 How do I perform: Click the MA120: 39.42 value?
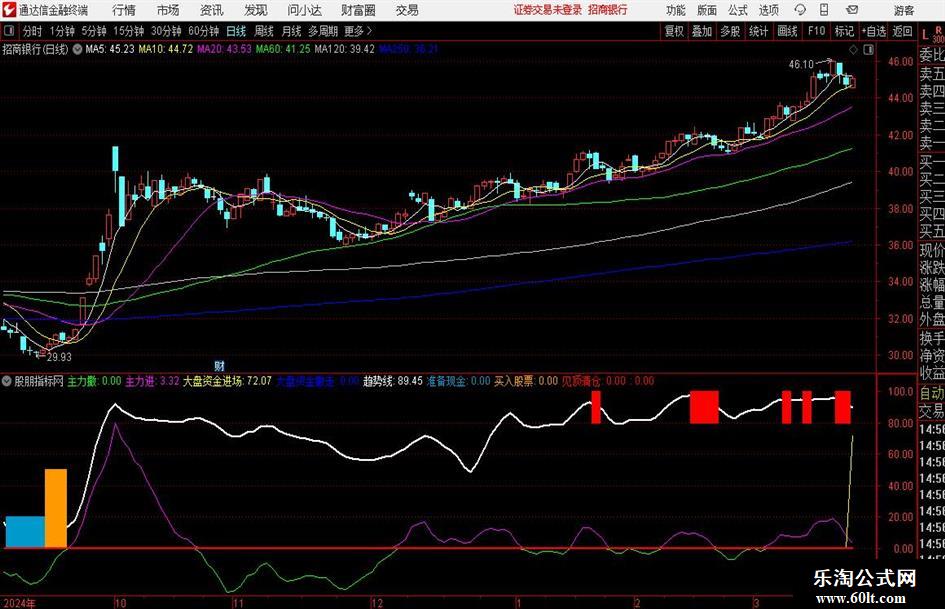344,49
